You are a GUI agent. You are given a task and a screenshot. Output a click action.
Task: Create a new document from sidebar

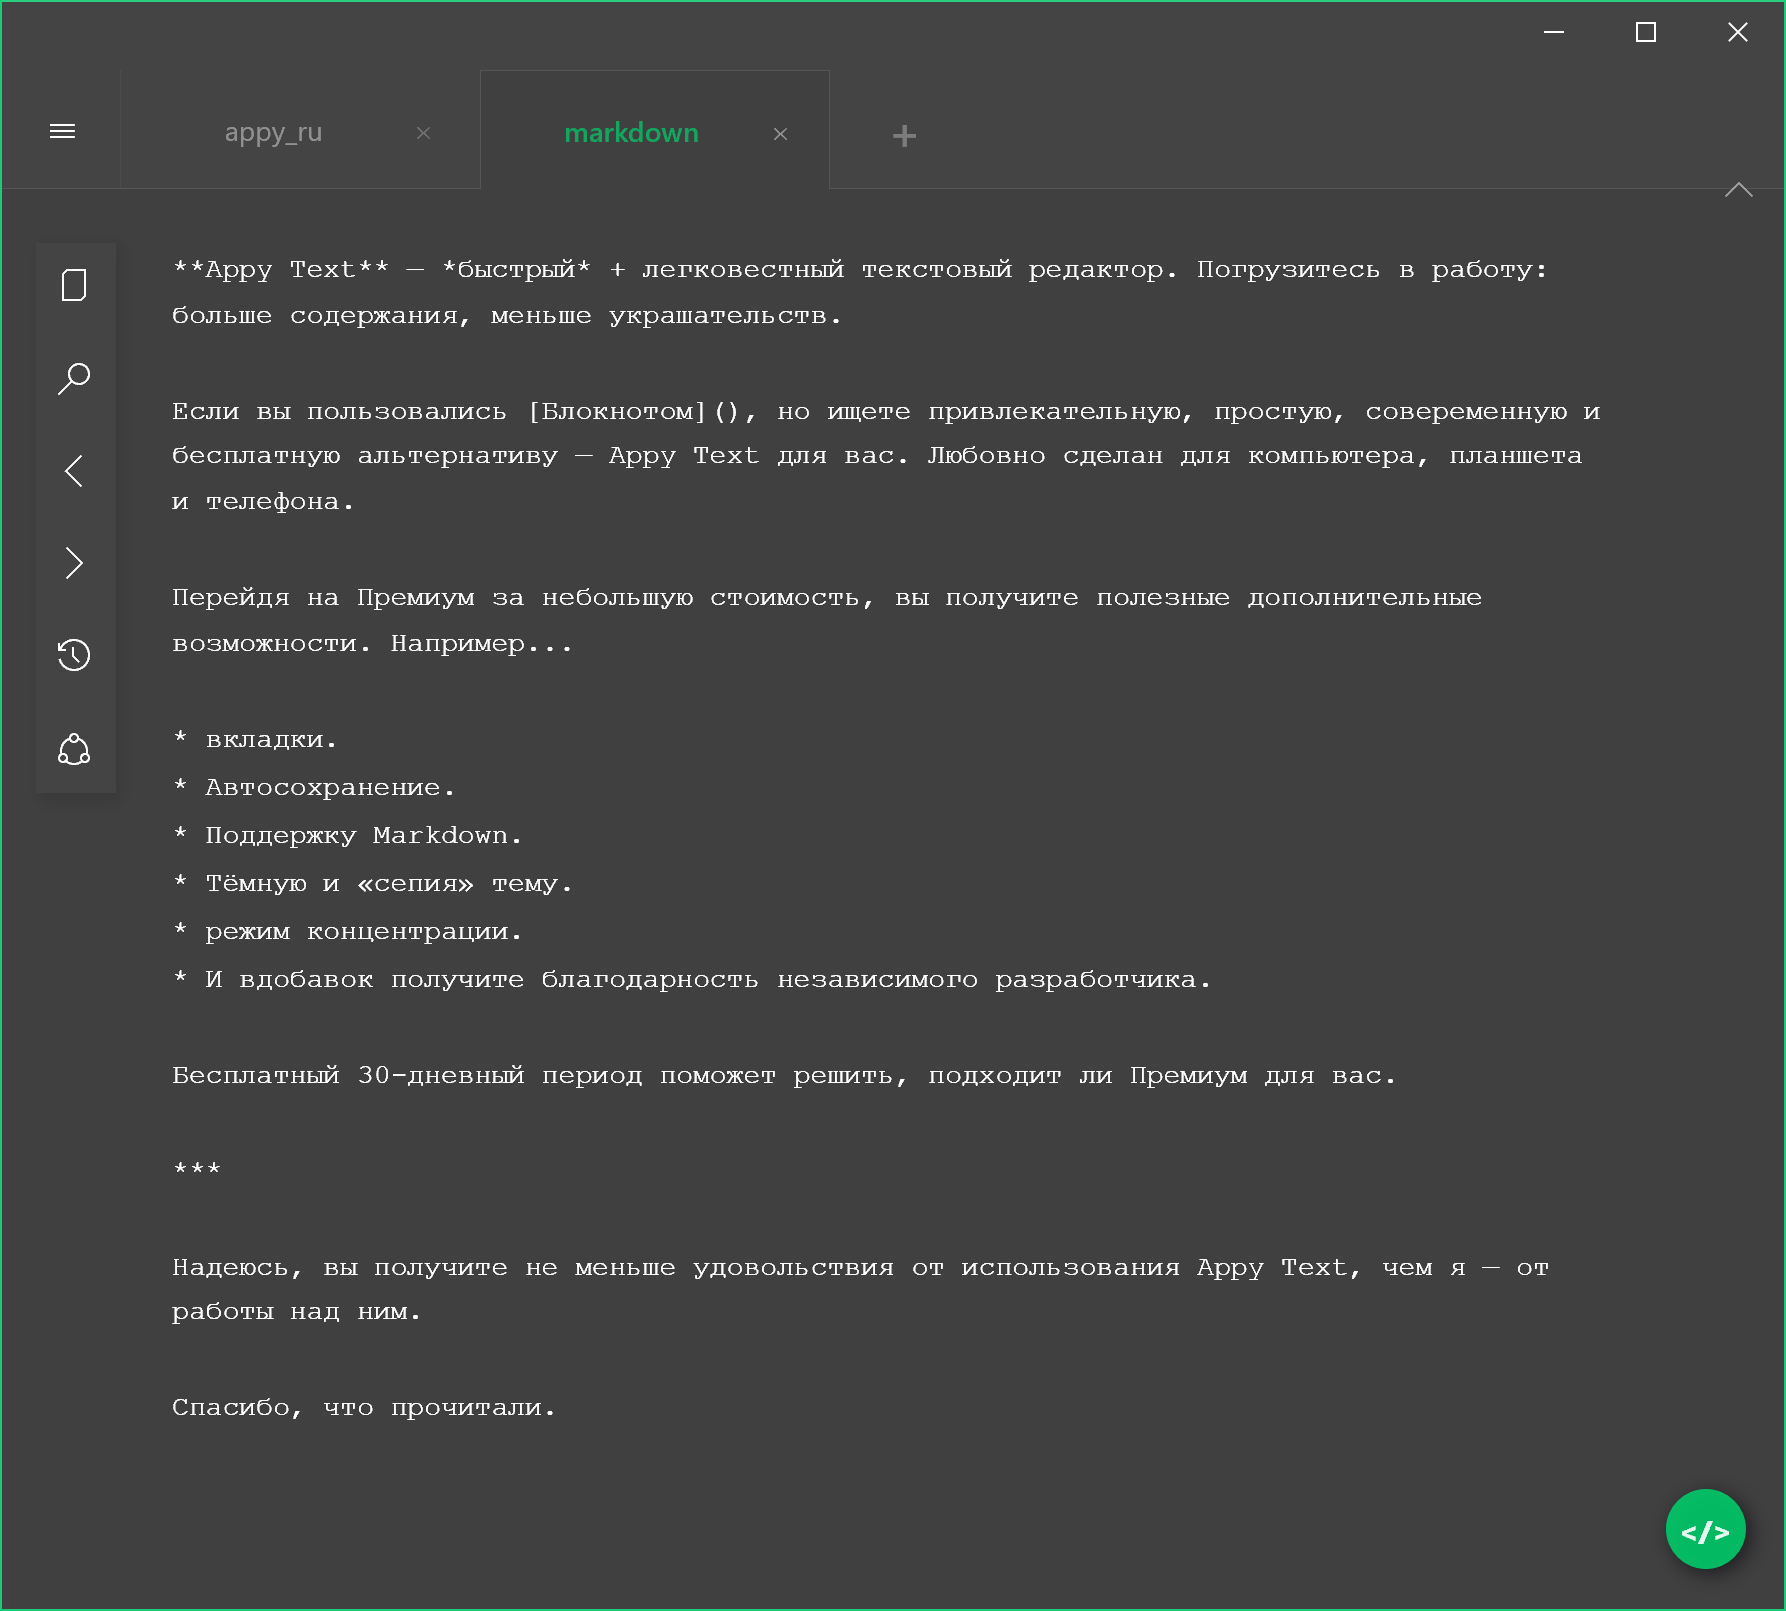click(74, 285)
